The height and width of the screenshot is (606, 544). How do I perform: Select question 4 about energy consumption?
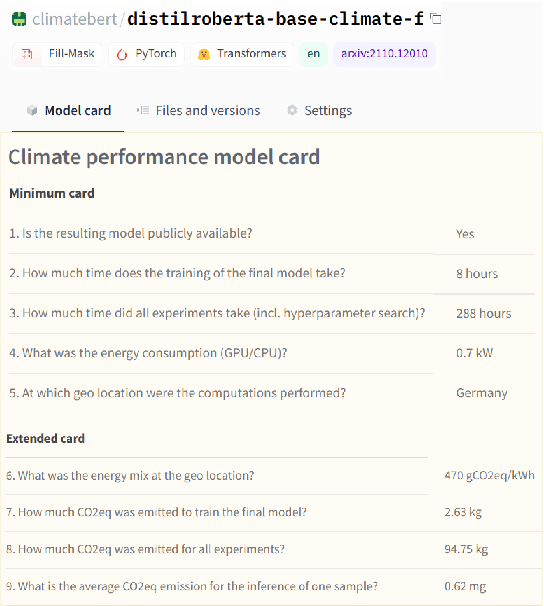(x=148, y=353)
